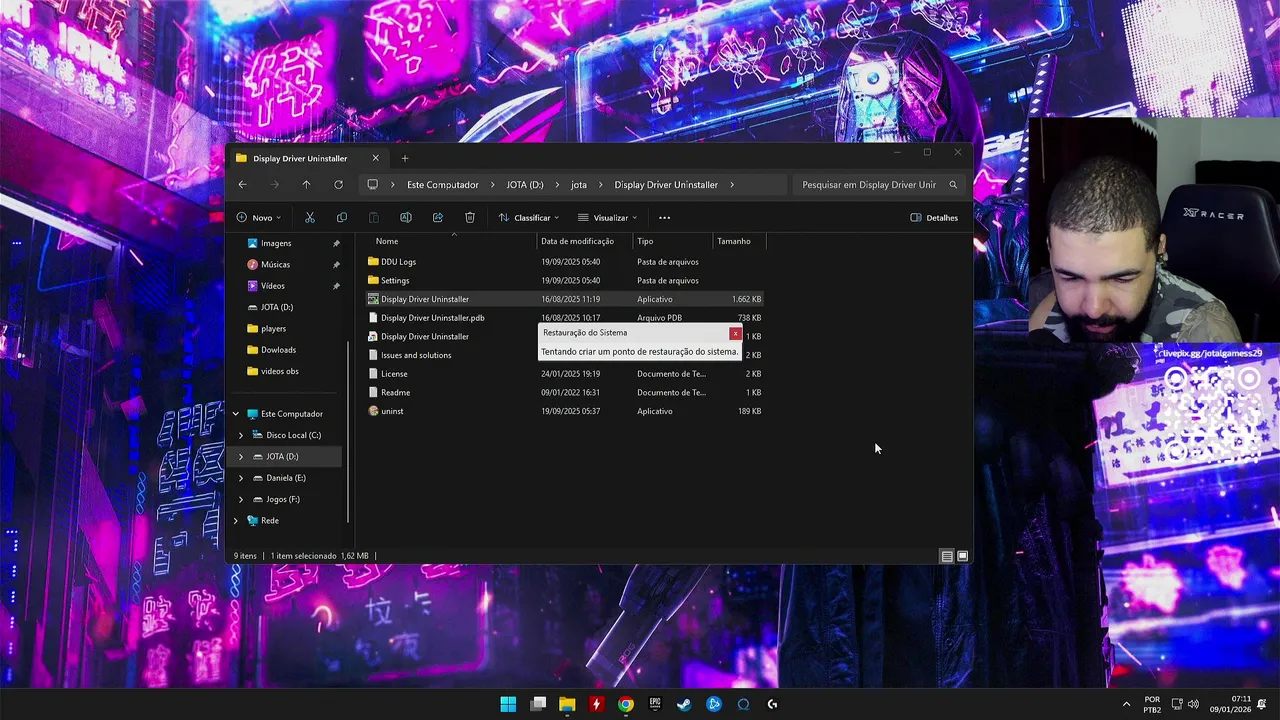Screen dimensions: 1280x720
Task: Click the Rename icon in toolbar
Action: pyautogui.click(x=406, y=218)
